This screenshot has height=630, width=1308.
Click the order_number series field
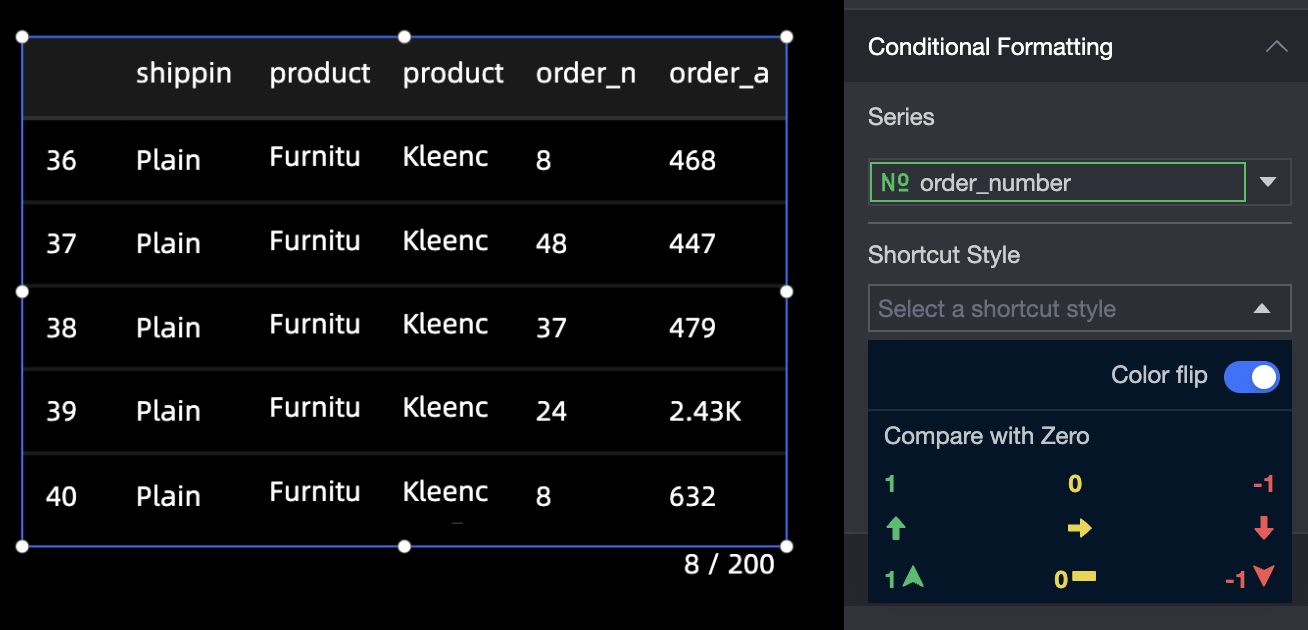[x=1058, y=183]
